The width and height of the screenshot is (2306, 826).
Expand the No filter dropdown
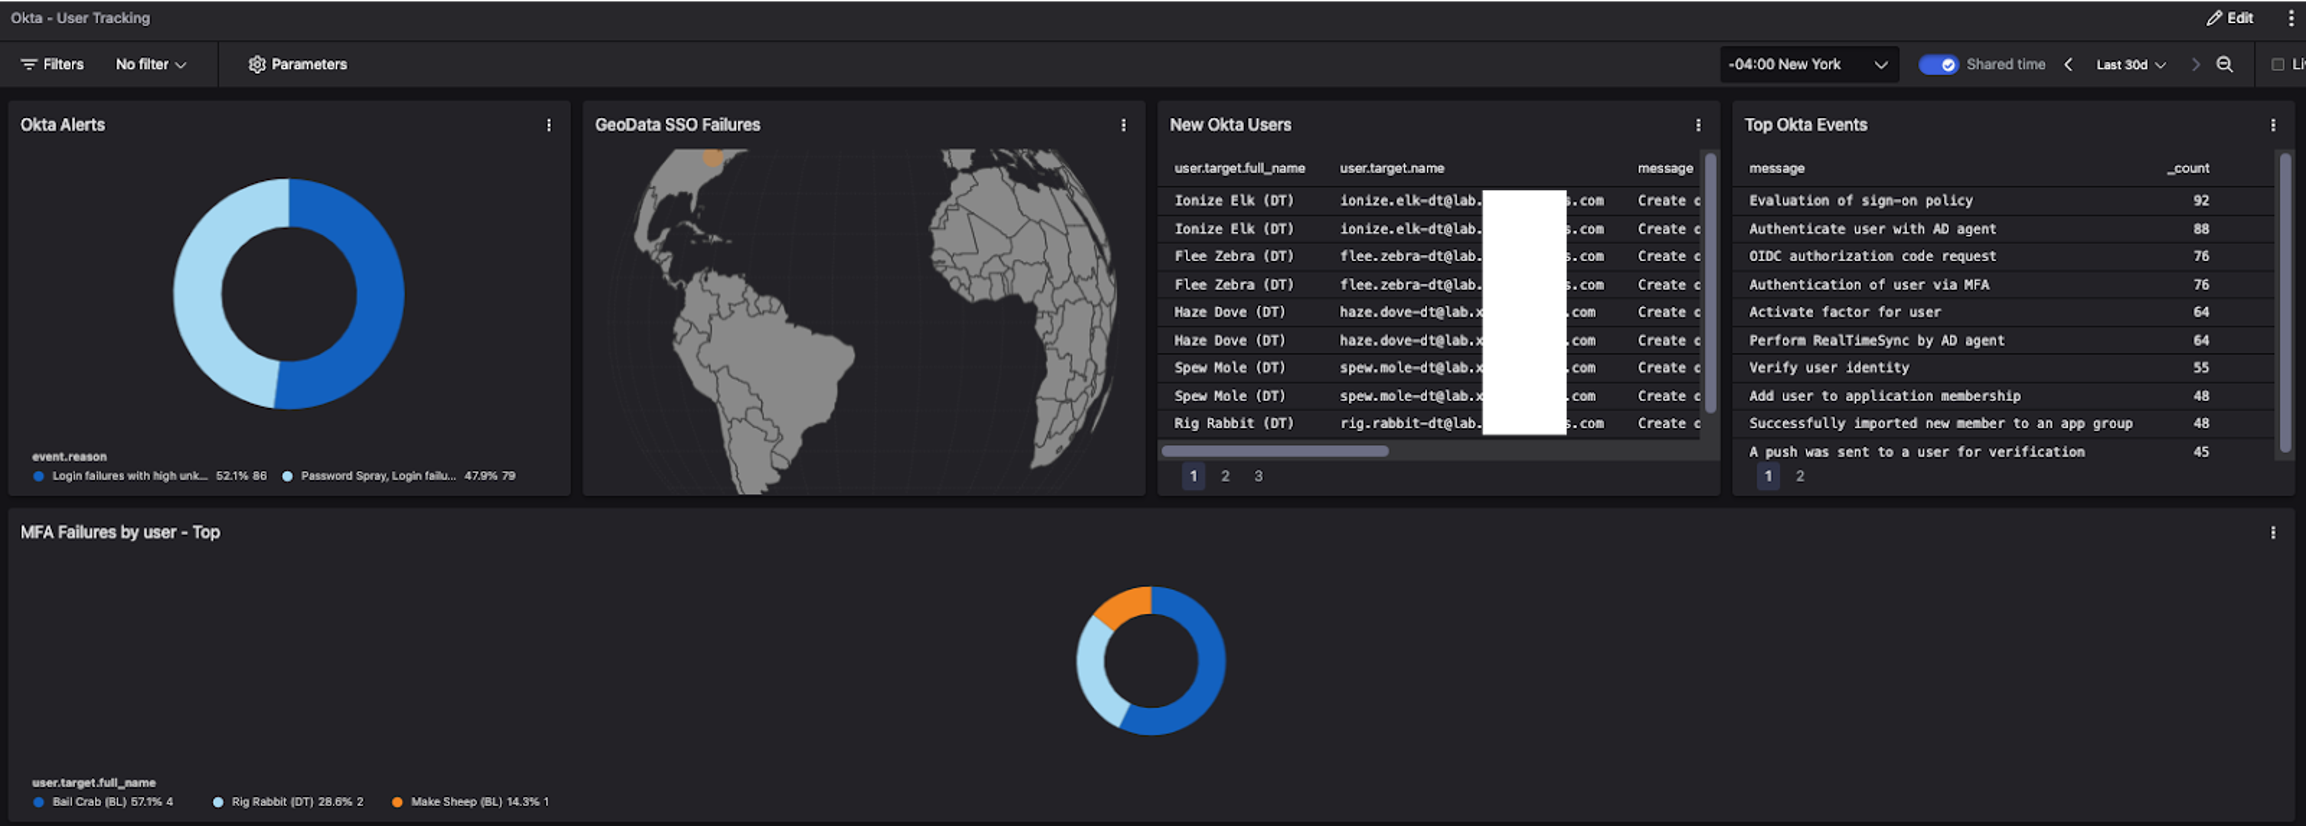point(151,64)
